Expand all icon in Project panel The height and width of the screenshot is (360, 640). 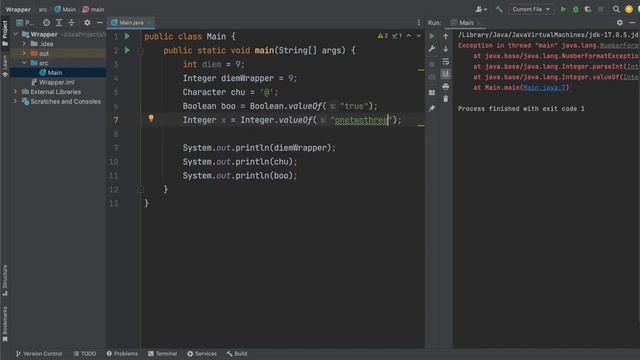pos(59,23)
